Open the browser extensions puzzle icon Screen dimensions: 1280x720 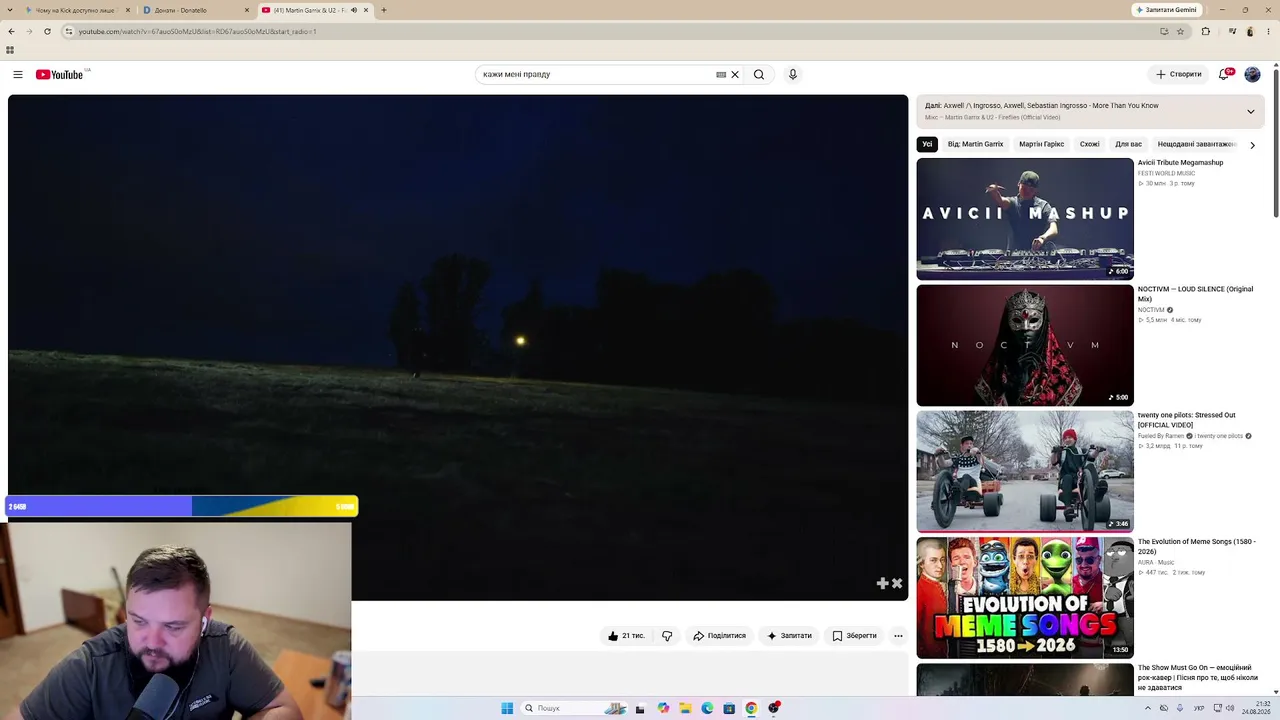(x=1205, y=31)
